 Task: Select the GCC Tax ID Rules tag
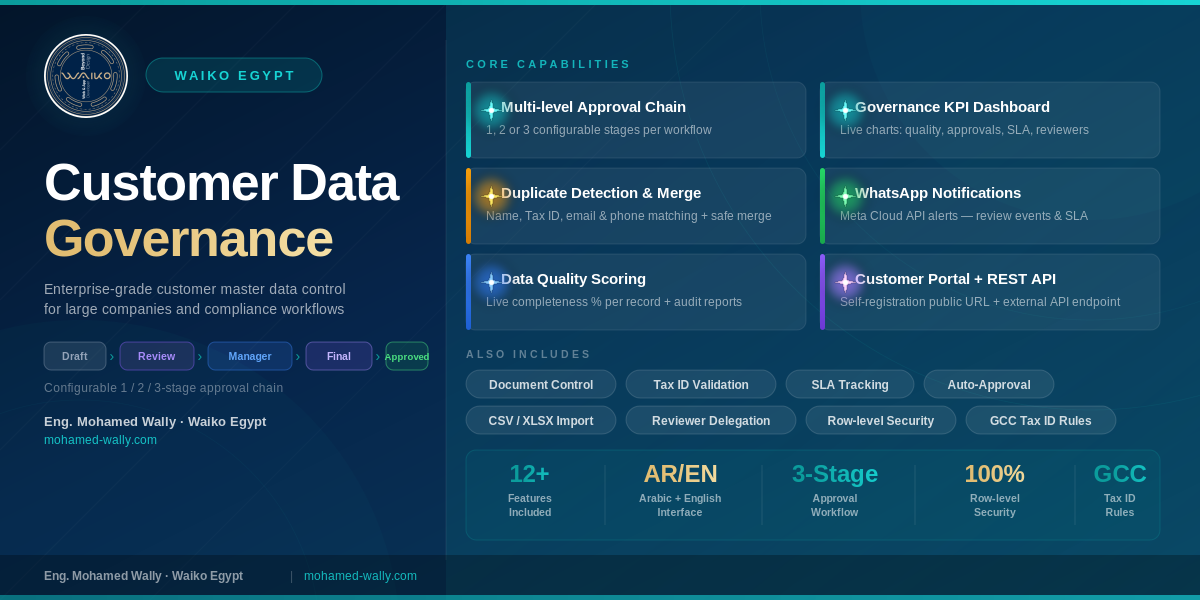click(x=1041, y=420)
